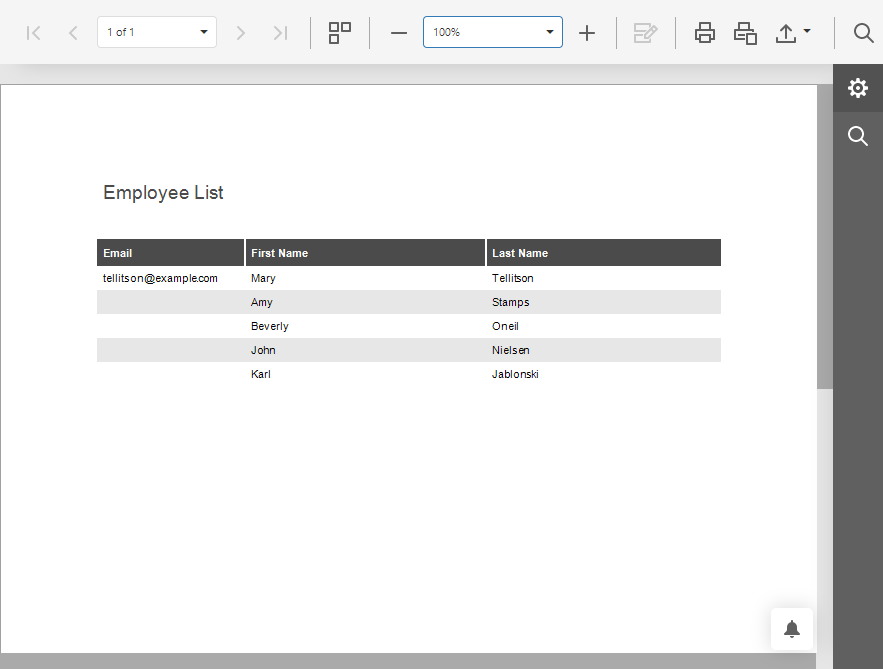
Task: Jump to the last page
Action: click(280, 33)
